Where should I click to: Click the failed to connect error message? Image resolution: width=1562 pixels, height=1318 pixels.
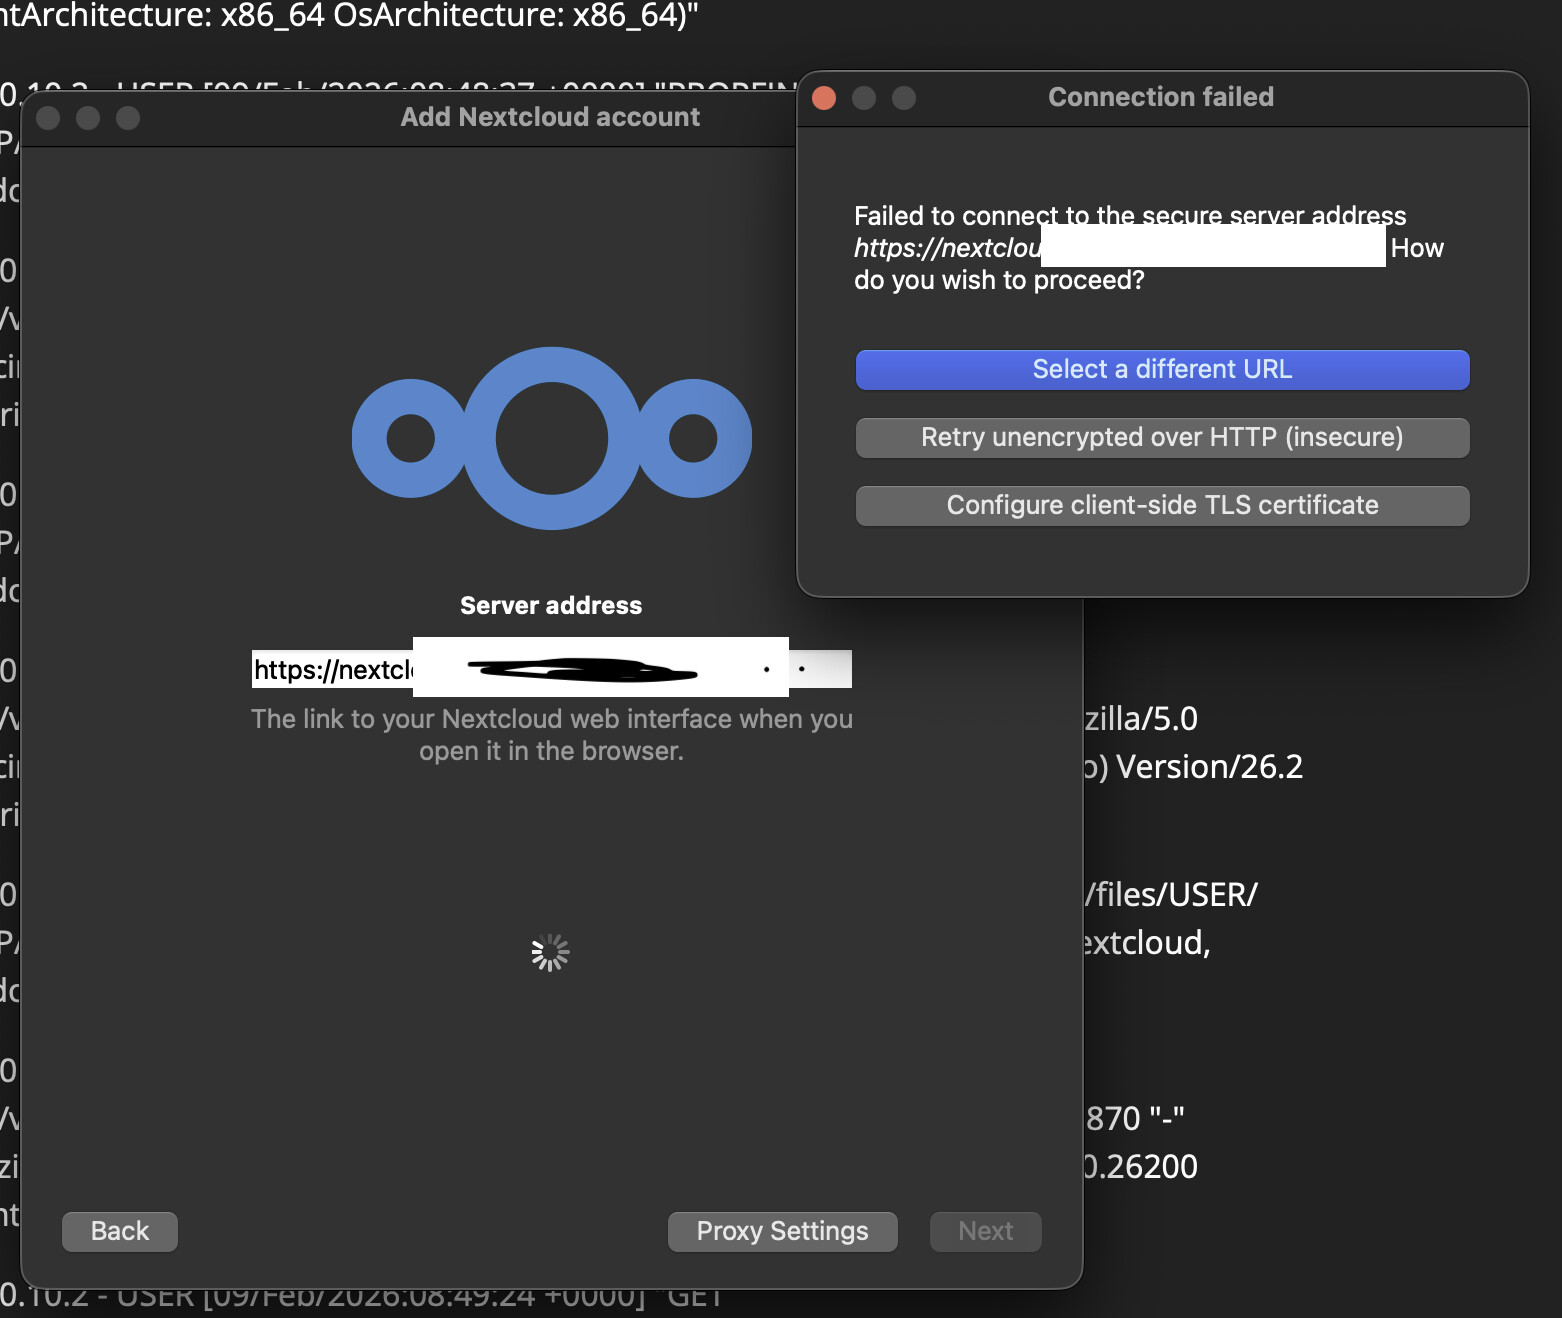coord(1130,248)
